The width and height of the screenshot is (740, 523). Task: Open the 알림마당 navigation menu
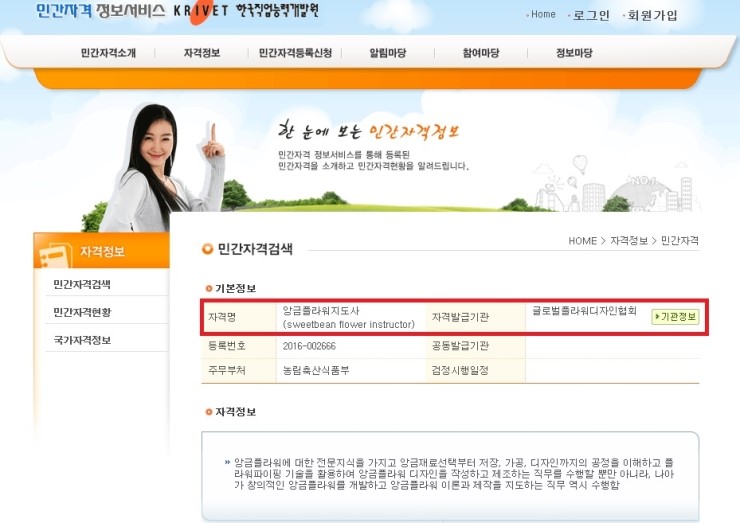point(387,53)
